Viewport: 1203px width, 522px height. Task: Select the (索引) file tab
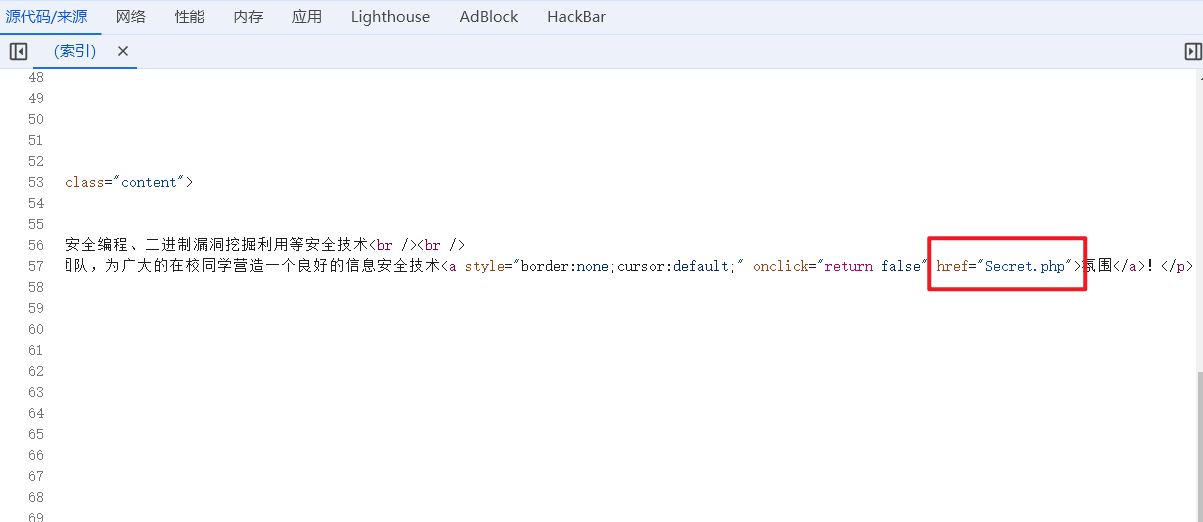tap(74, 51)
